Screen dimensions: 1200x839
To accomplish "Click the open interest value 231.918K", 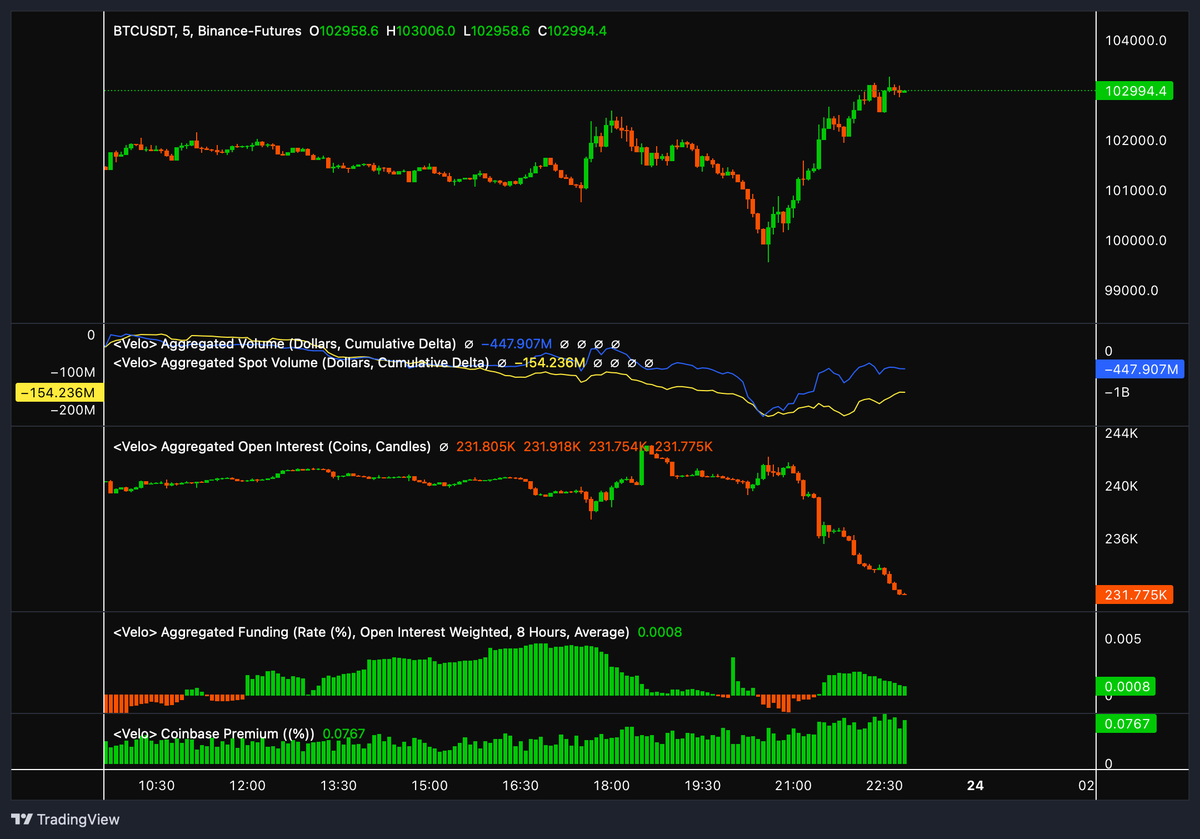I will (x=553, y=446).
